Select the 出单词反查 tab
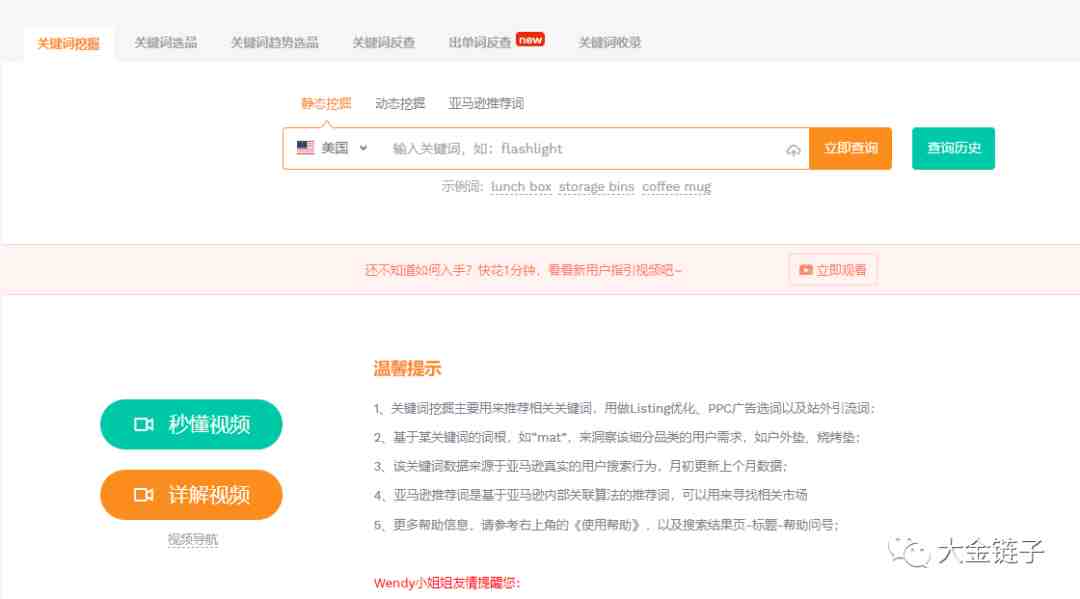The image size is (1080, 599). [x=480, y=43]
